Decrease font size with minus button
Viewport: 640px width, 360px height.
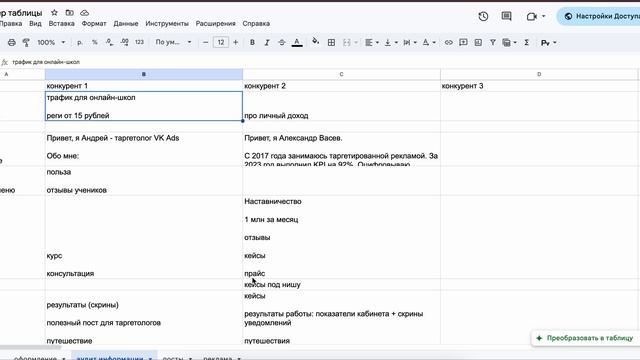(x=205, y=42)
